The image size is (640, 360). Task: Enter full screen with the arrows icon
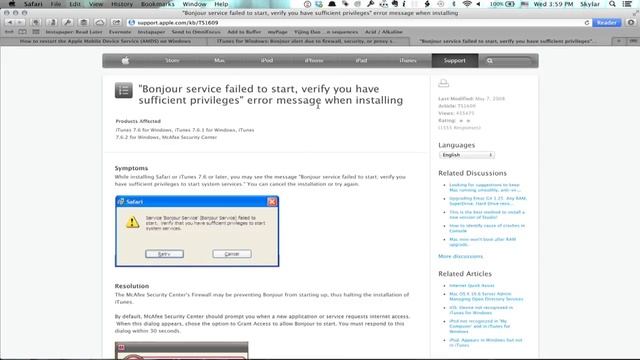pos(635,13)
